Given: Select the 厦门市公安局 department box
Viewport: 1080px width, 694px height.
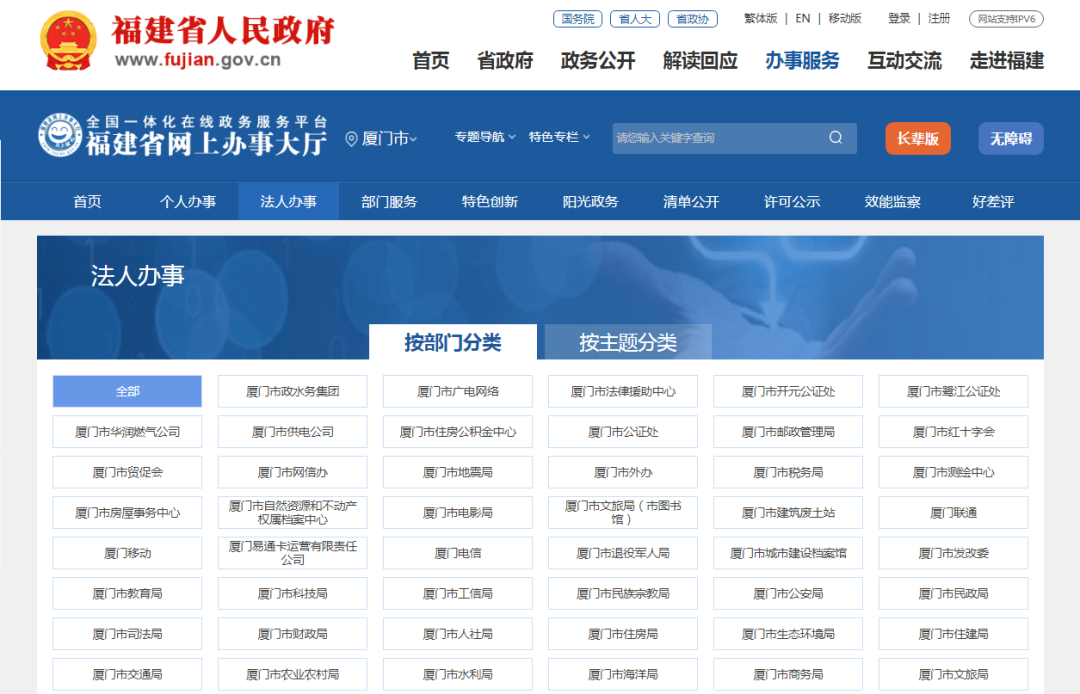Looking at the screenshot, I should [x=788, y=593].
